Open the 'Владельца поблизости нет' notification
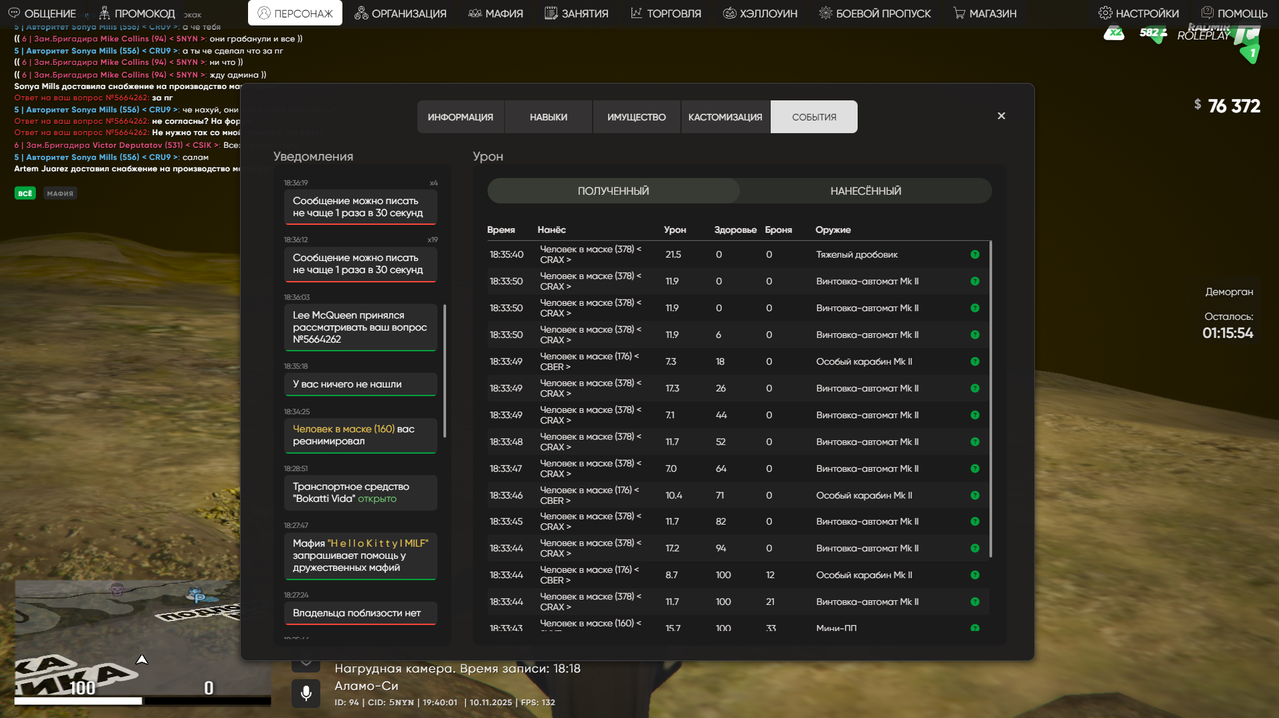This screenshot has height=718, width=1279. [x=360, y=613]
